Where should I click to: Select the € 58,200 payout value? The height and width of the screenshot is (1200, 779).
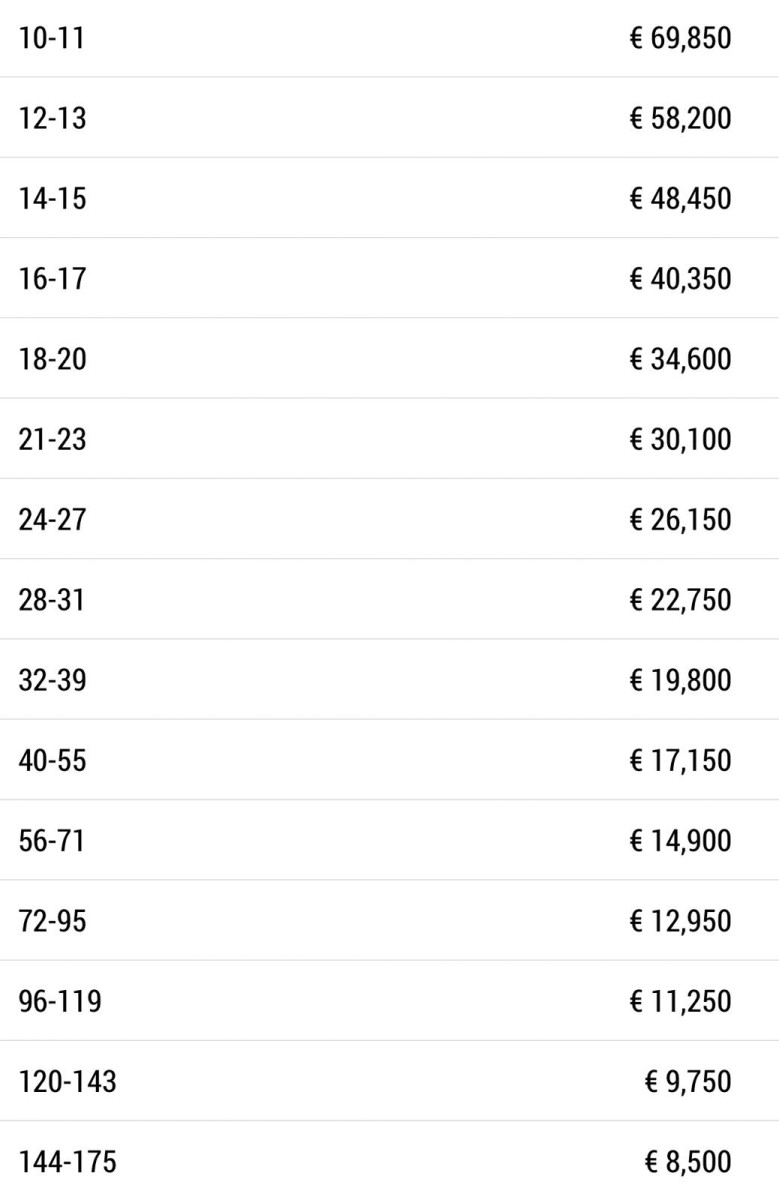point(680,119)
